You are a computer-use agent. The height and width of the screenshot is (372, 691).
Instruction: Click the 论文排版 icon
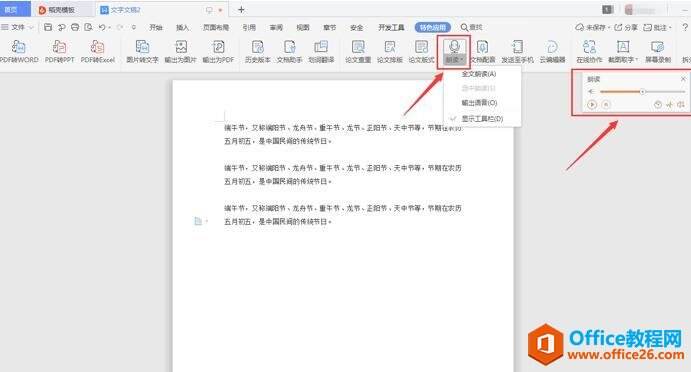390,47
